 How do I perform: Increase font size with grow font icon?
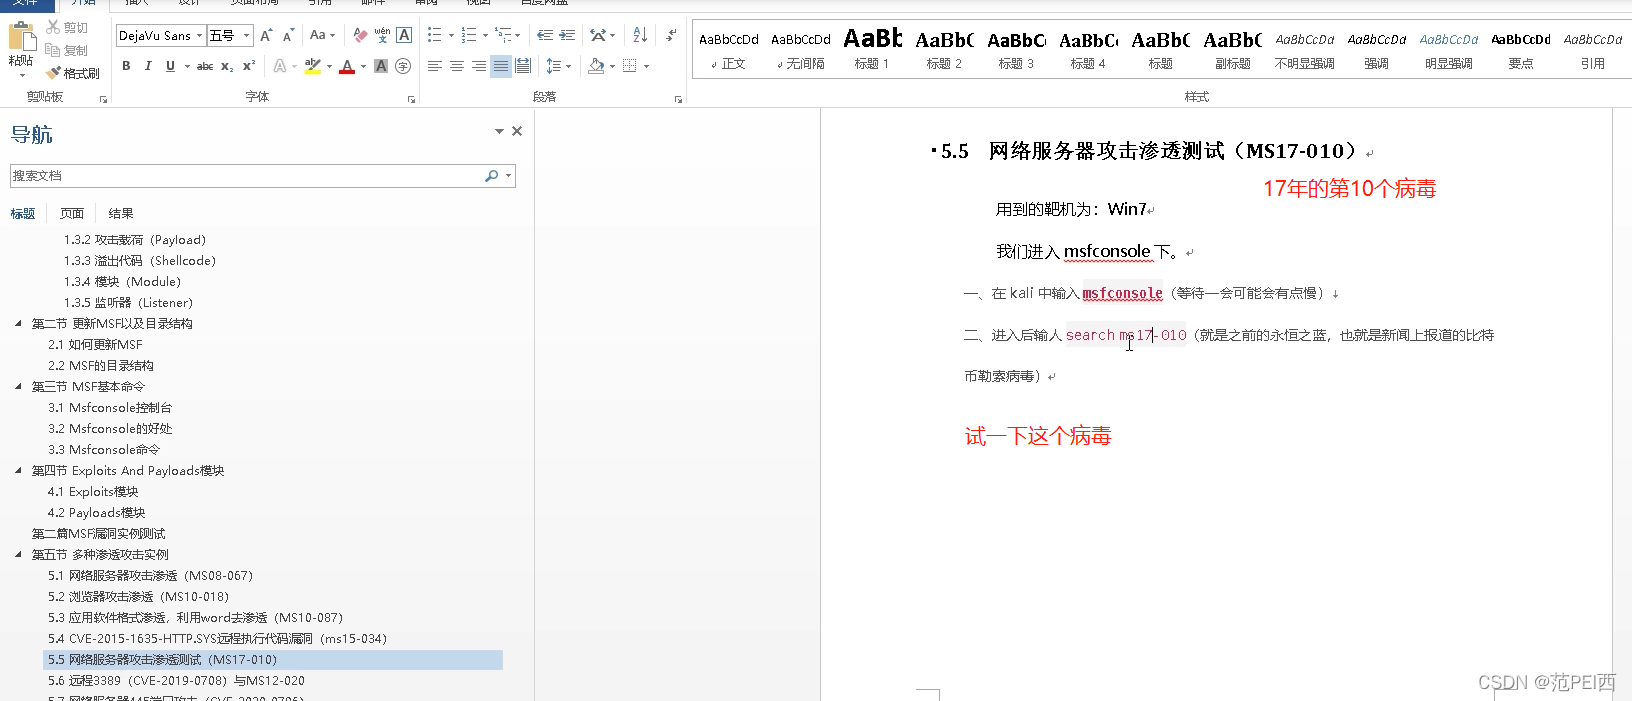click(266, 35)
